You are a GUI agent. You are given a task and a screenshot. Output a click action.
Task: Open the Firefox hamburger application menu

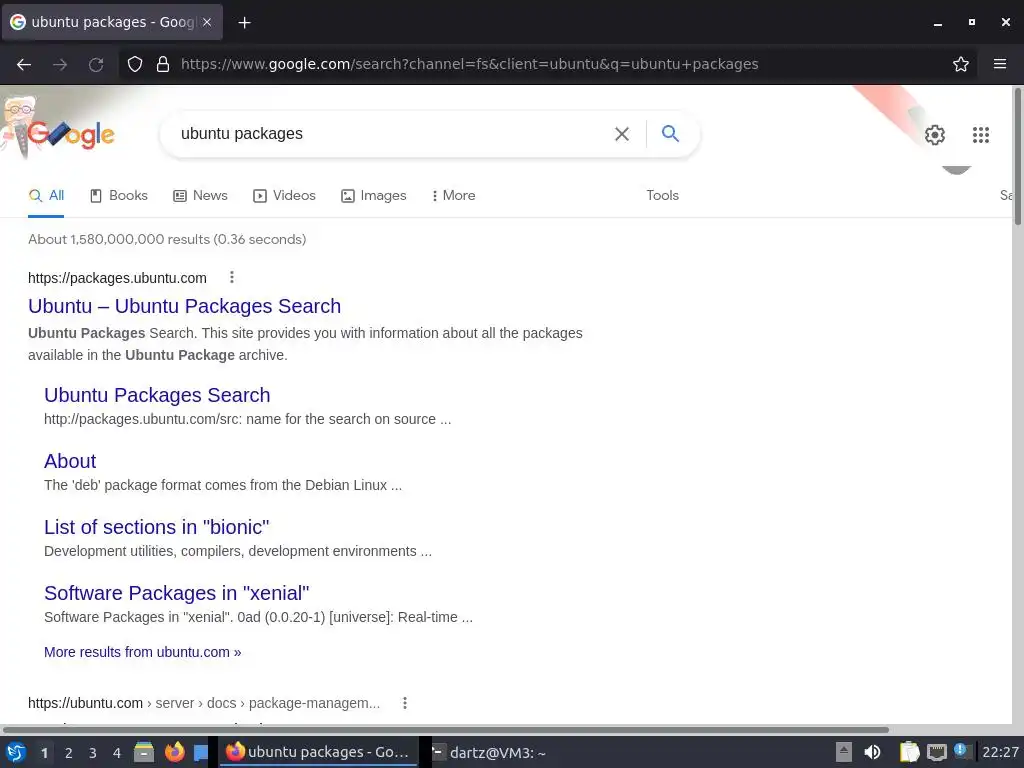tap(1000, 64)
